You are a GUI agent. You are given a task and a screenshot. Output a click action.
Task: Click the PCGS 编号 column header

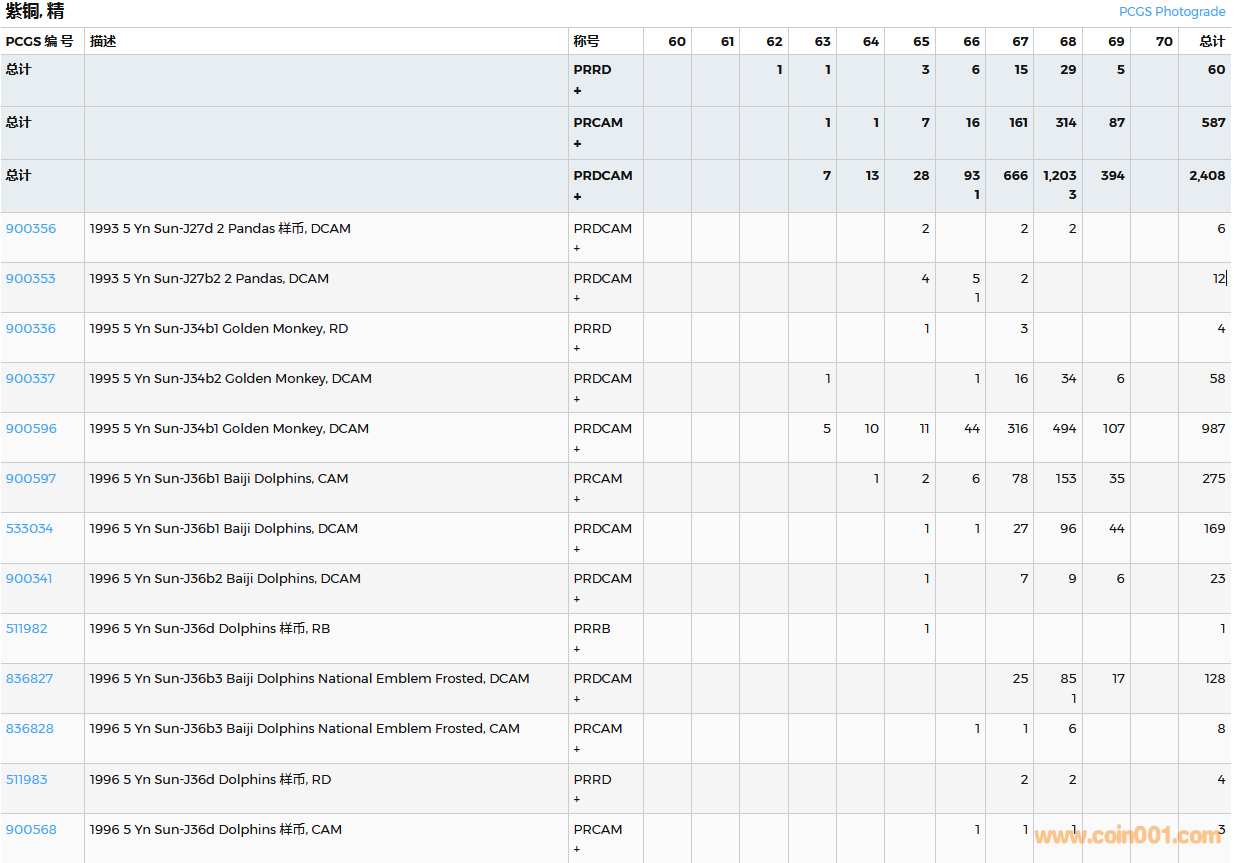[40, 42]
